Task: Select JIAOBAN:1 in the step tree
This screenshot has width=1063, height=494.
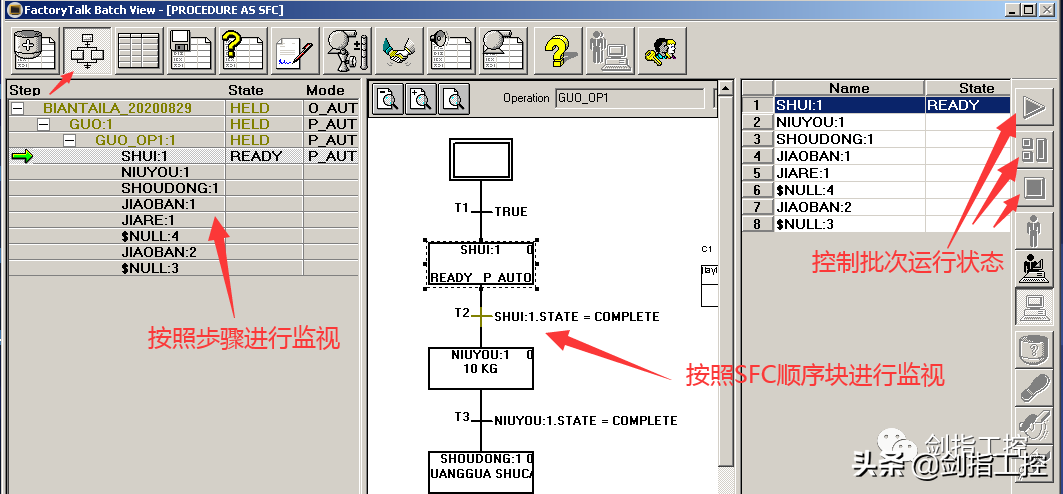Action: [x=158, y=204]
